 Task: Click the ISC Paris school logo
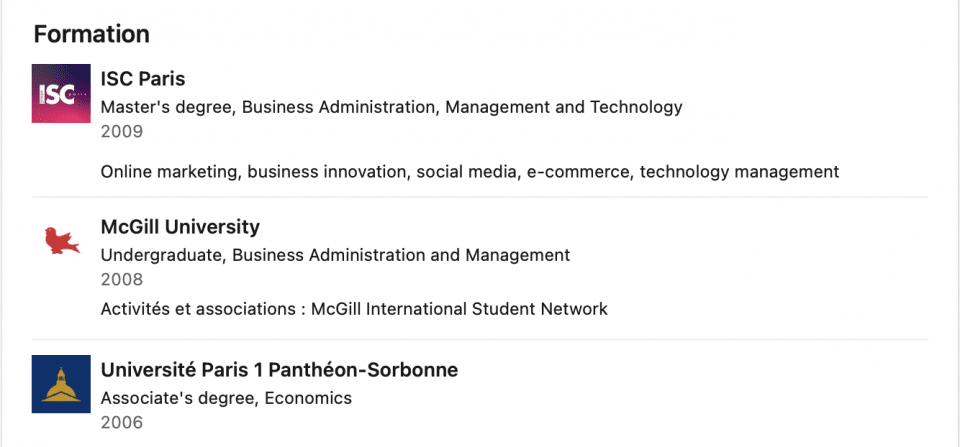tap(61, 93)
